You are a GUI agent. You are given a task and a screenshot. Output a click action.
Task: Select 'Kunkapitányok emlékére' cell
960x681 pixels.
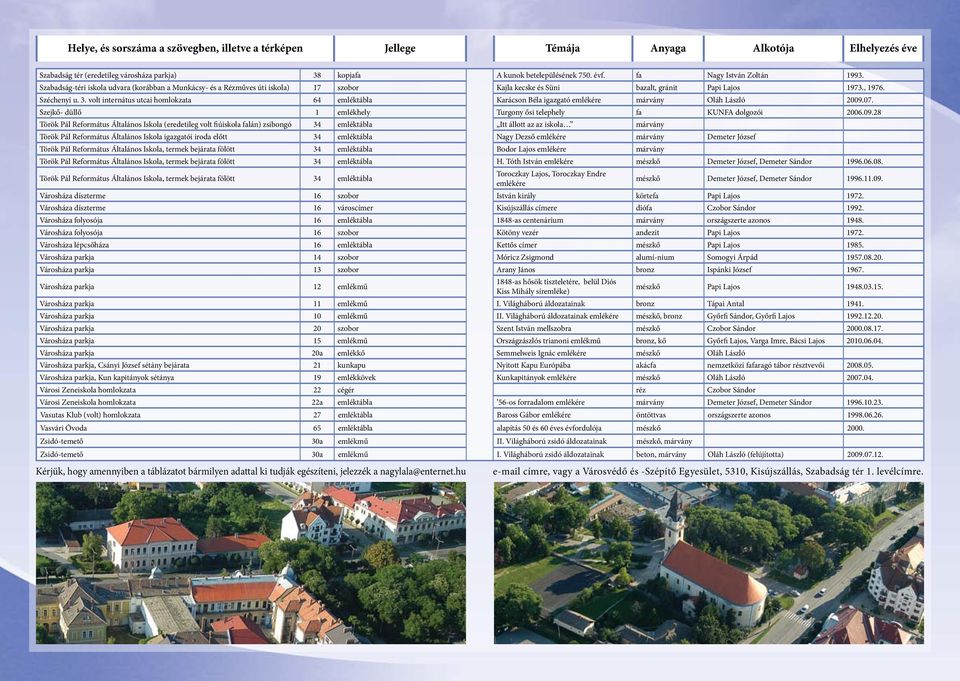[x=563, y=378]
